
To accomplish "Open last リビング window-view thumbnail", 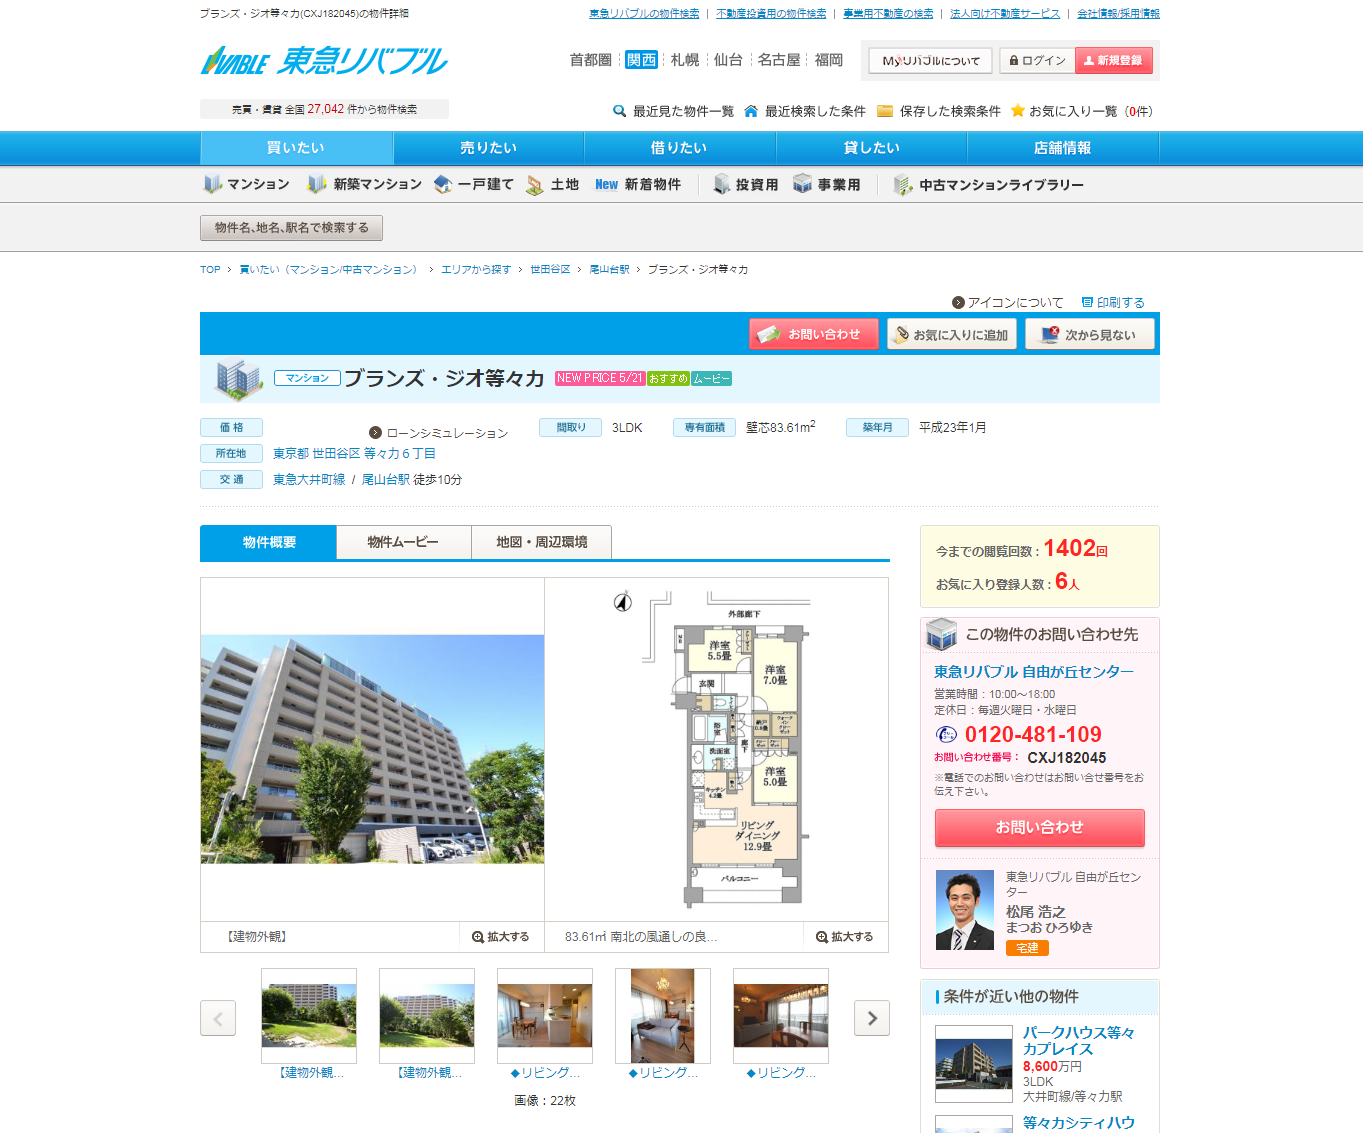I will click(781, 1015).
